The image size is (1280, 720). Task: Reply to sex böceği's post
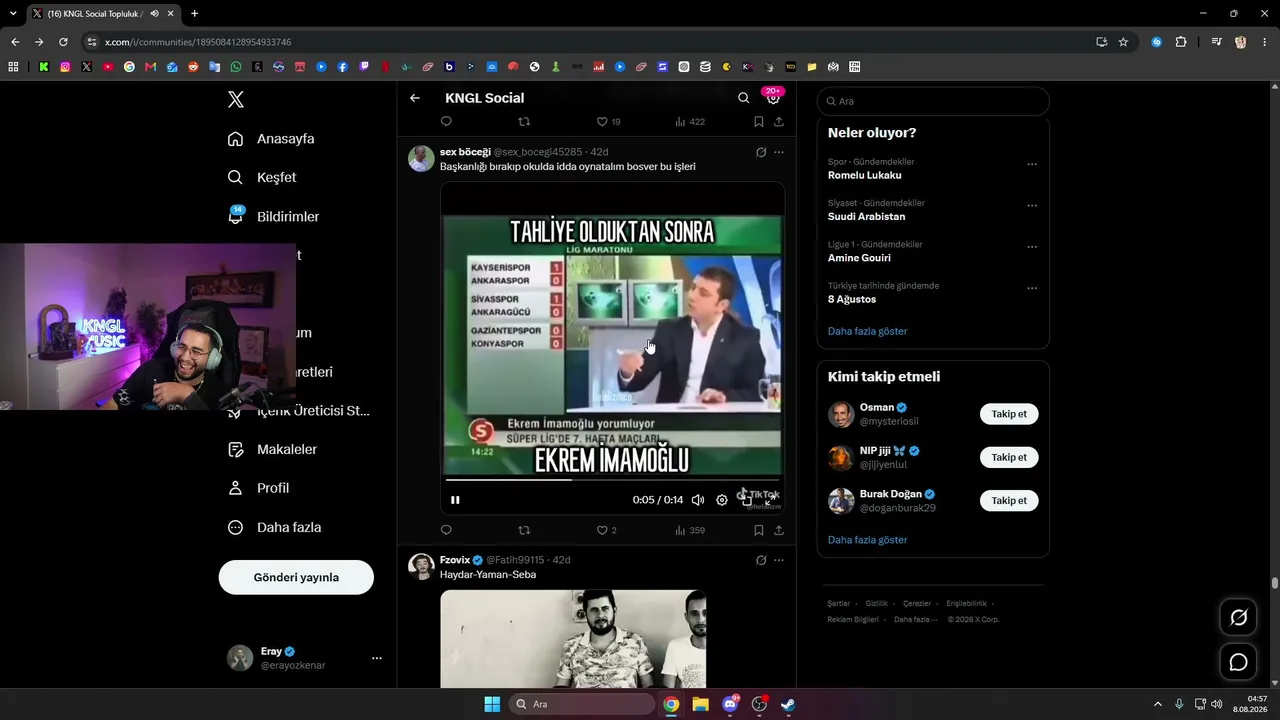pos(446,530)
